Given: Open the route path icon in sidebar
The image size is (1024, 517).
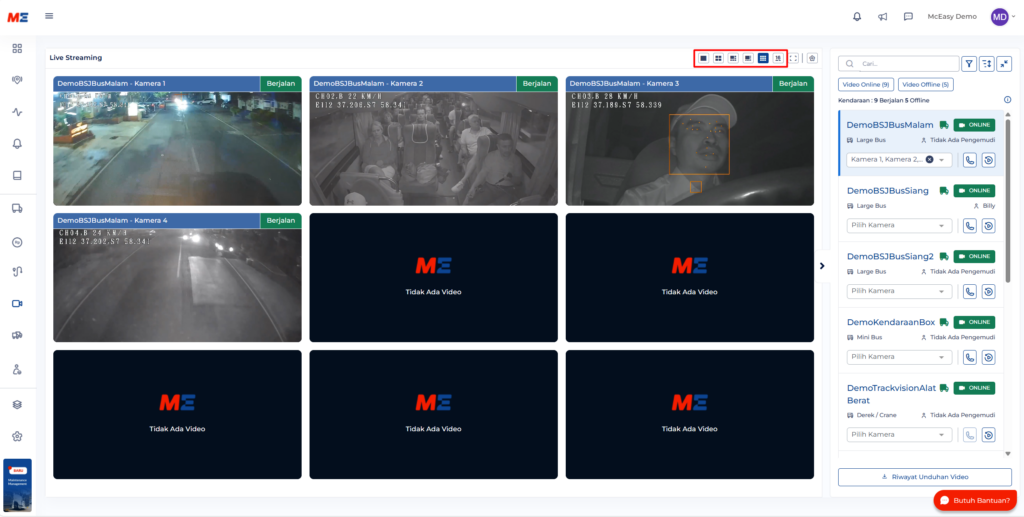Looking at the screenshot, I should coord(18,272).
